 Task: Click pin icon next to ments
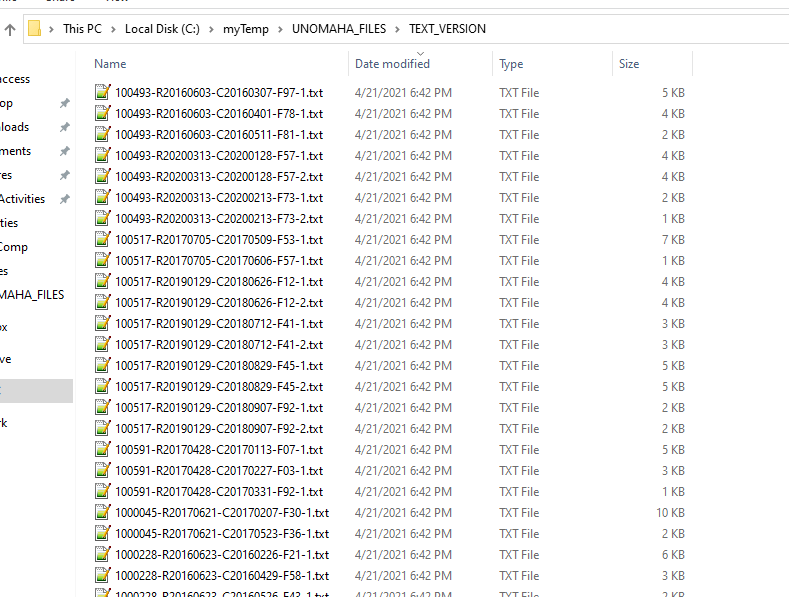coord(64,152)
